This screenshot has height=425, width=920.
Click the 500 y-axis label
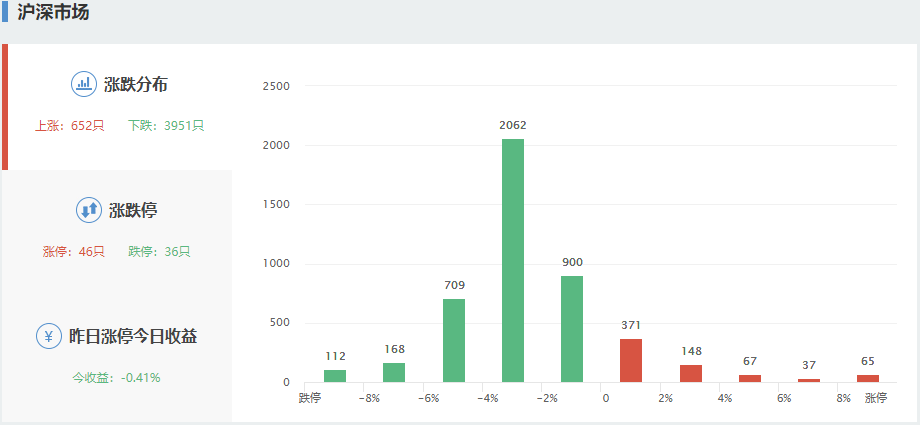point(279,323)
